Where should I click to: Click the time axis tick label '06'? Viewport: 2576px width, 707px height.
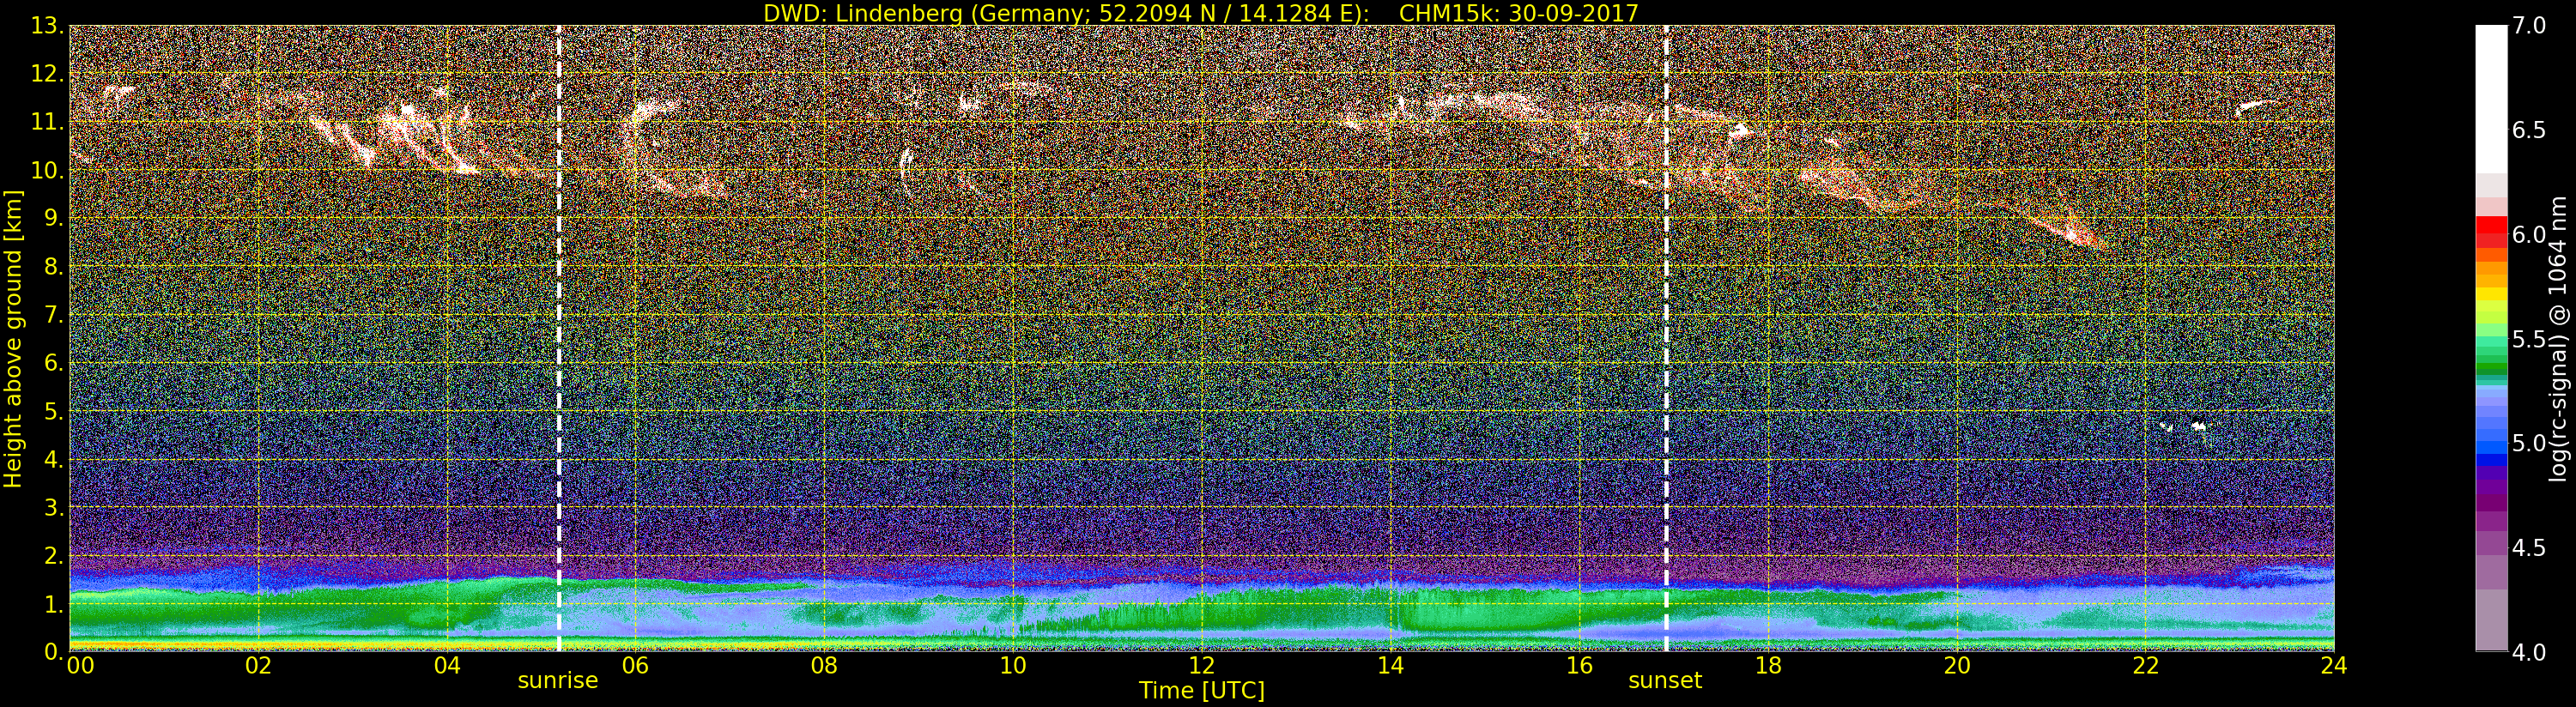pyautogui.click(x=635, y=666)
